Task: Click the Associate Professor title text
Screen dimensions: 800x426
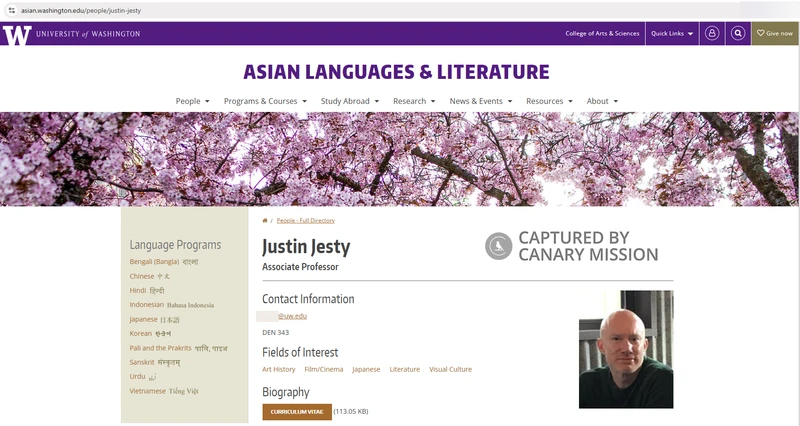Action: 301,267
